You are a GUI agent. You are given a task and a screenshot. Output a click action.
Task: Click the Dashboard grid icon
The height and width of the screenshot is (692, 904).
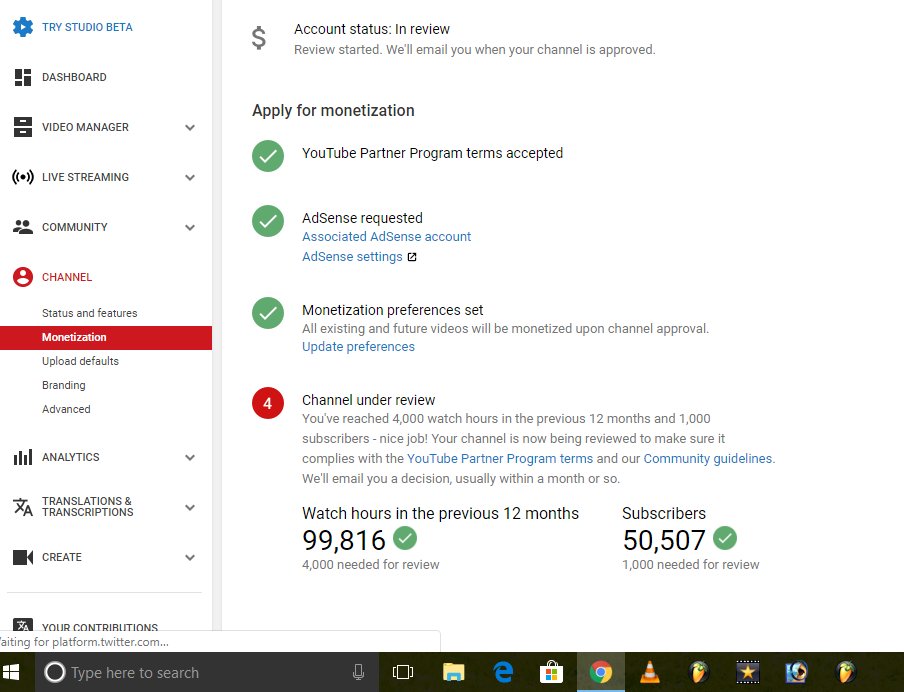pos(23,77)
